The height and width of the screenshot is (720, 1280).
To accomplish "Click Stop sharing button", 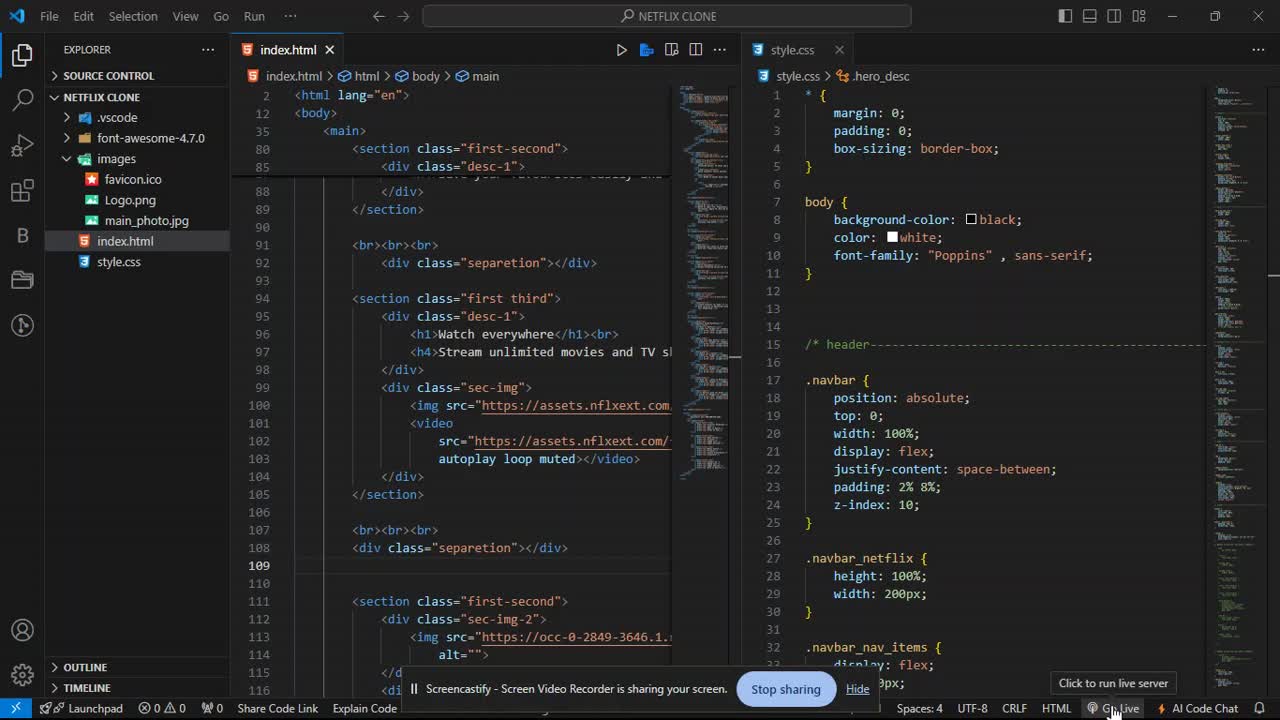I will coord(785,689).
